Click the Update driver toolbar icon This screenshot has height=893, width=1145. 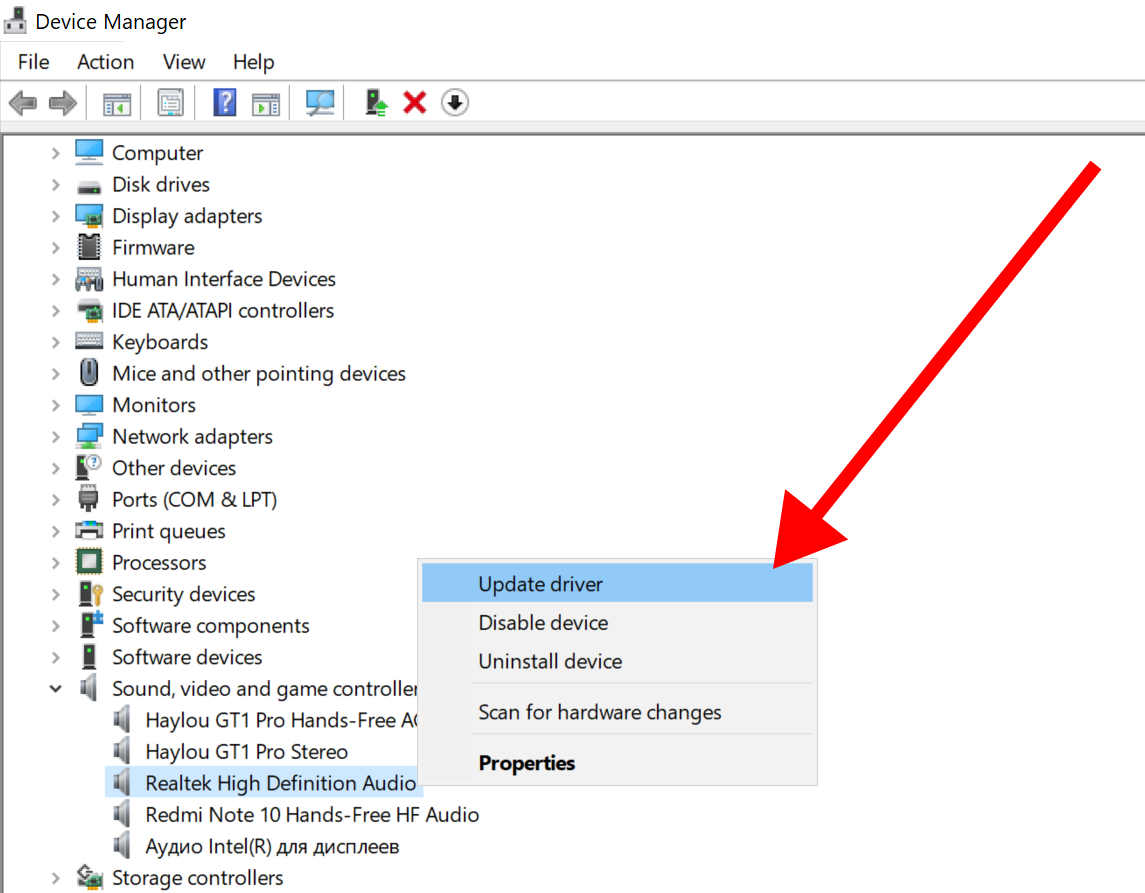click(375, 102)
